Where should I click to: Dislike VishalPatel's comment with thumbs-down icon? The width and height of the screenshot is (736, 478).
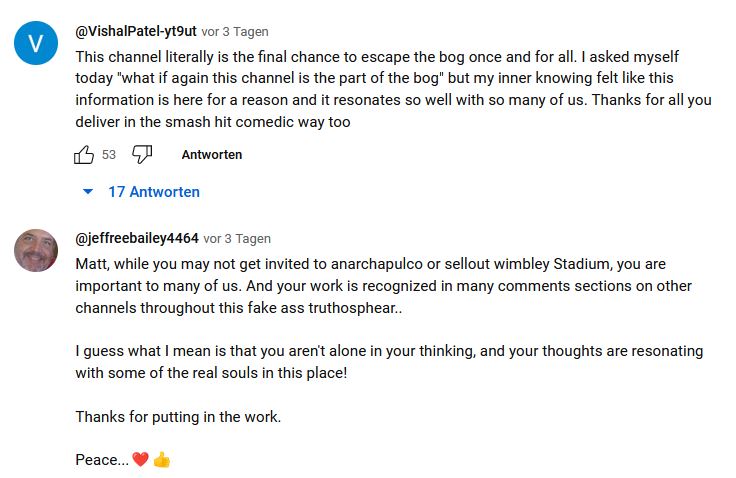142,155
